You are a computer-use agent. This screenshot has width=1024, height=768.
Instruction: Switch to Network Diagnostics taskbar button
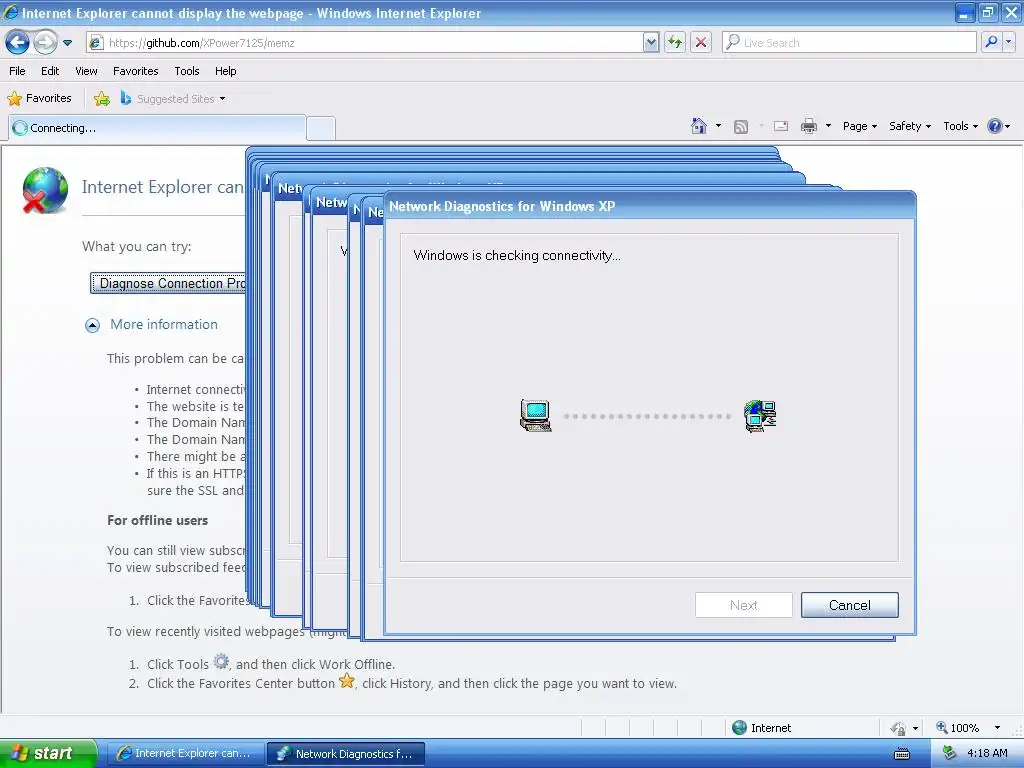[346, 754]
